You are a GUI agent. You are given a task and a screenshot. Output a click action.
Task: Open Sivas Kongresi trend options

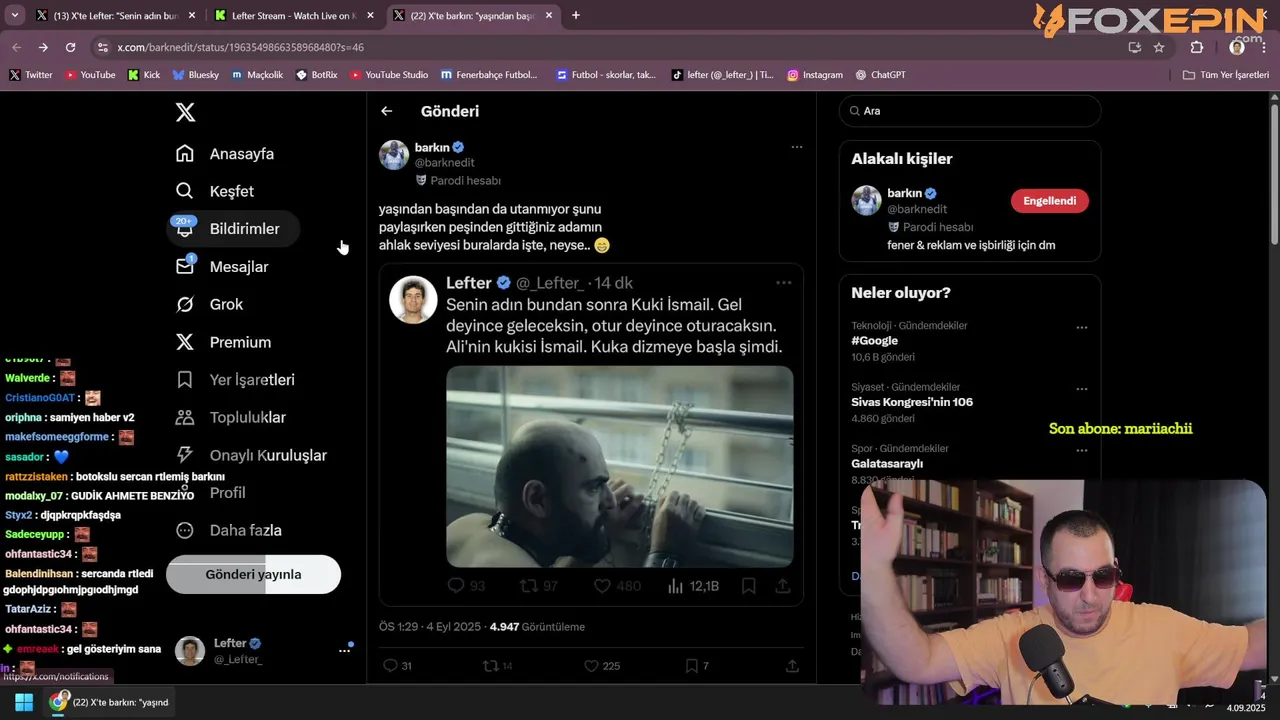pyautogui.click(x=1082, y=389)
